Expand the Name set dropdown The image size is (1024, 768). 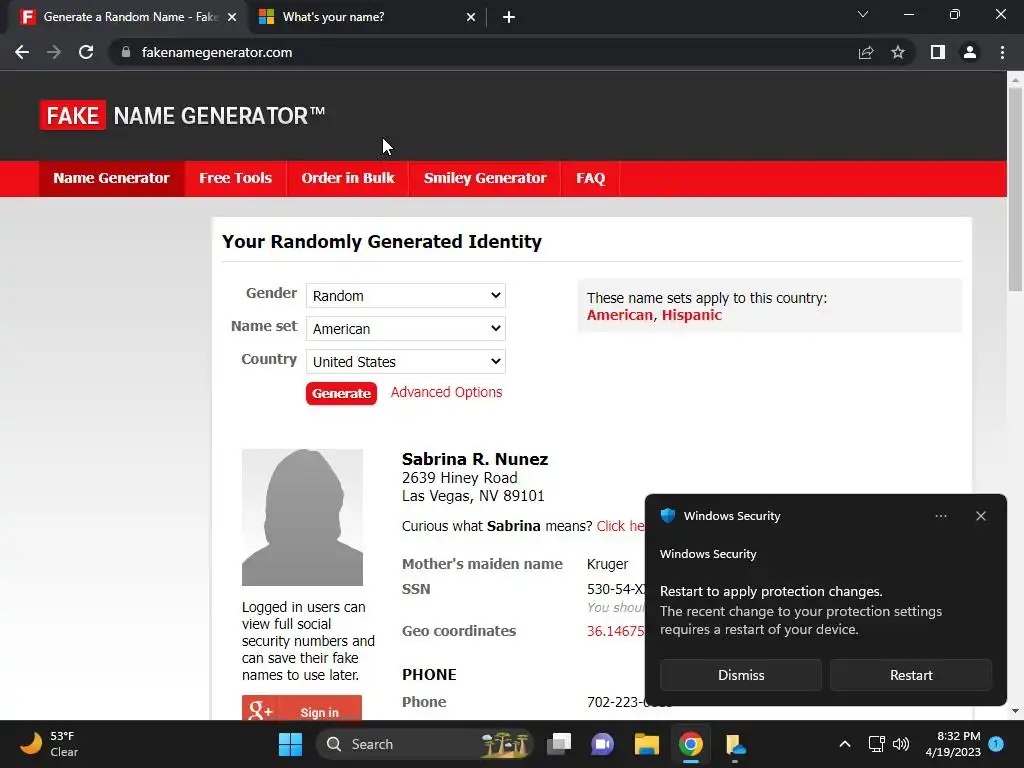click(x=406, y=328)
